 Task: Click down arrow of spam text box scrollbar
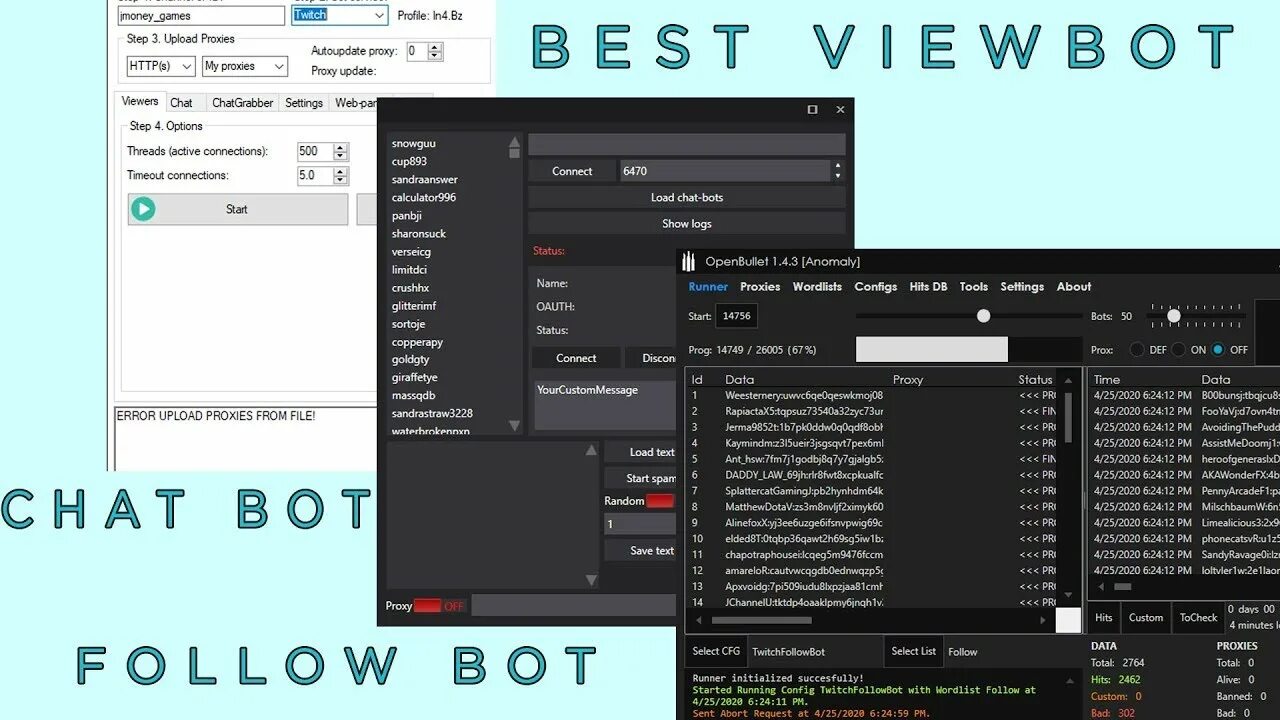[x=591, y=580]
